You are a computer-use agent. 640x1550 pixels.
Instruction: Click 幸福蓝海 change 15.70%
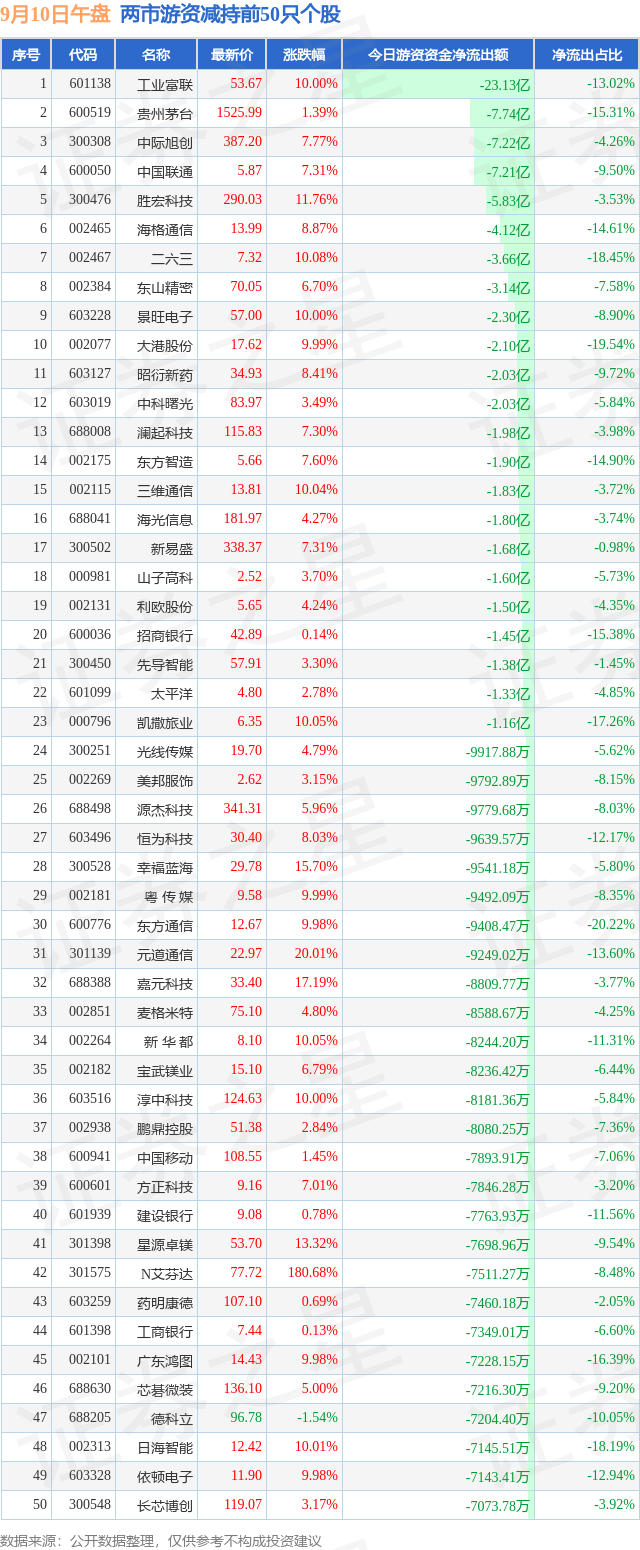[317, 867]
